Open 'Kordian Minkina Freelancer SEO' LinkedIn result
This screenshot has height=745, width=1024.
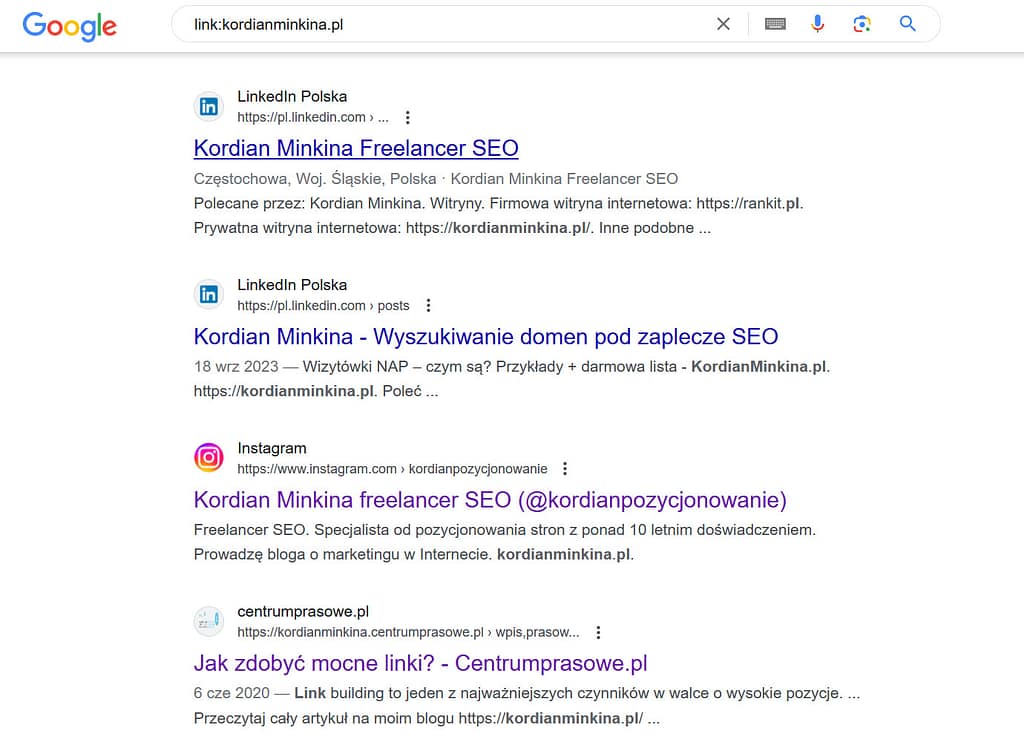click(356, 148)
